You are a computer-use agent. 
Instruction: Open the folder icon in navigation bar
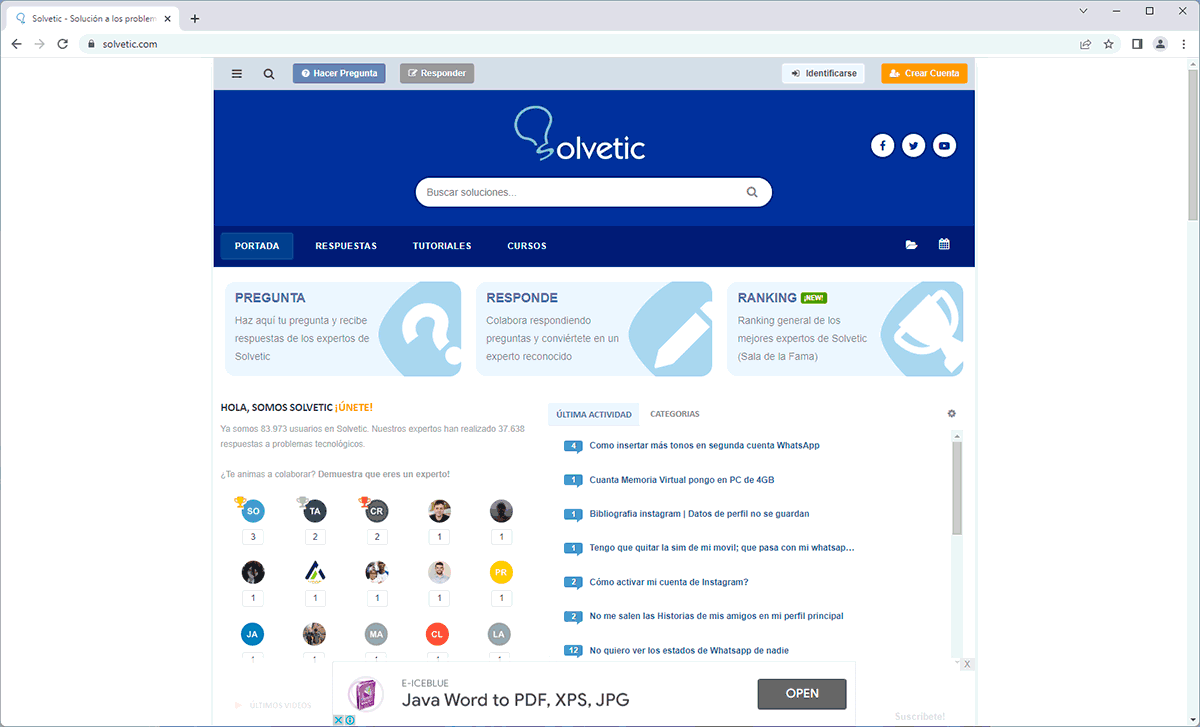[x=911, y=245]
